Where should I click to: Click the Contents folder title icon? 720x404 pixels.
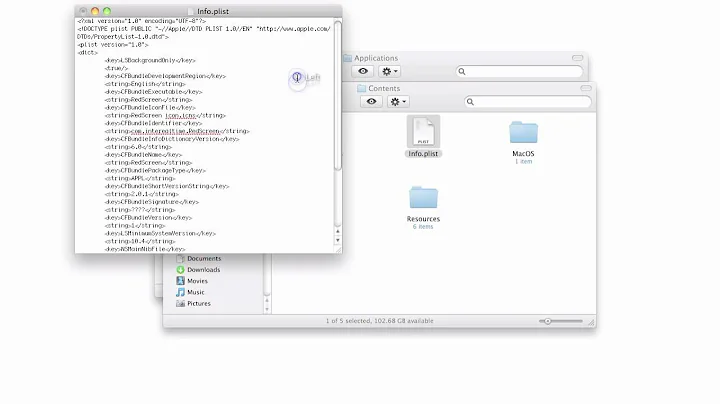pos(361,88)
